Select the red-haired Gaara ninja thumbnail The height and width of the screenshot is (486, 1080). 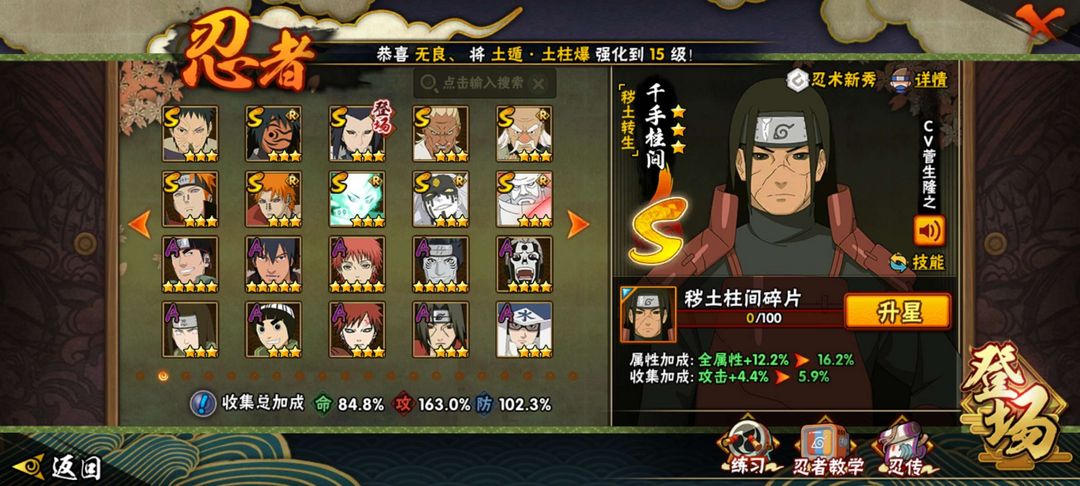[357, 329]
